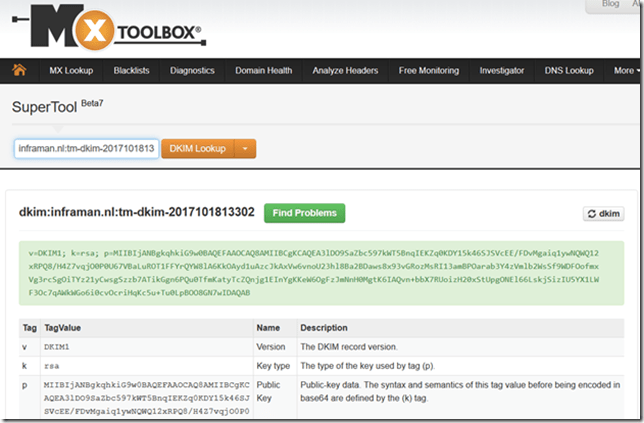Open the Blog link at top
This screenshot has width=644, height=423.
609,5
